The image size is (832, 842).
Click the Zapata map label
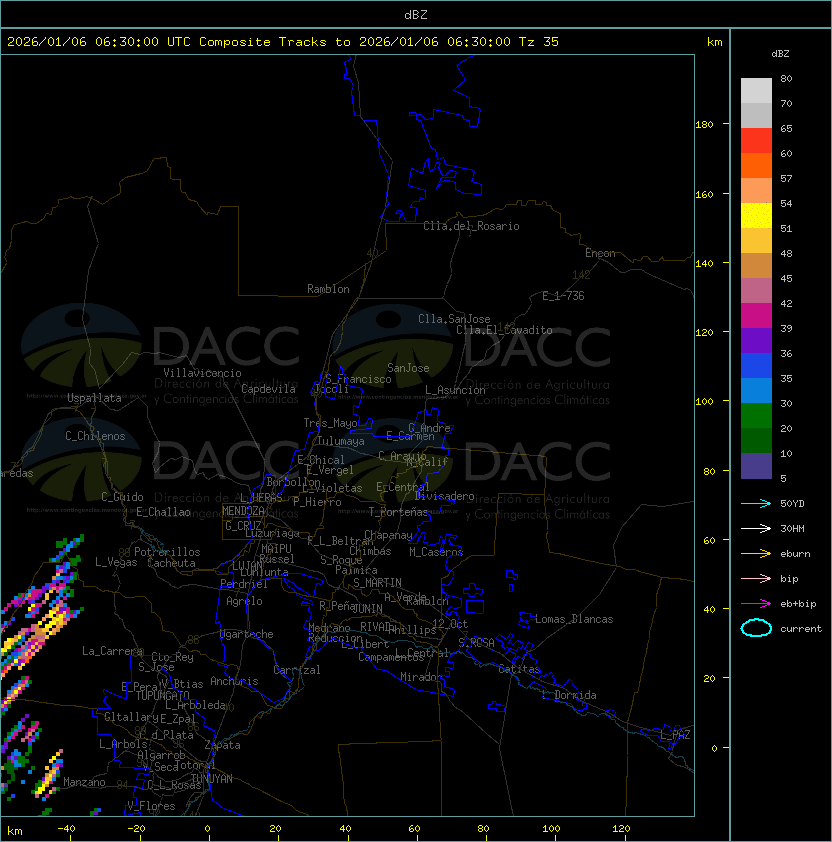pyautogui.click(x=222, y=745)
